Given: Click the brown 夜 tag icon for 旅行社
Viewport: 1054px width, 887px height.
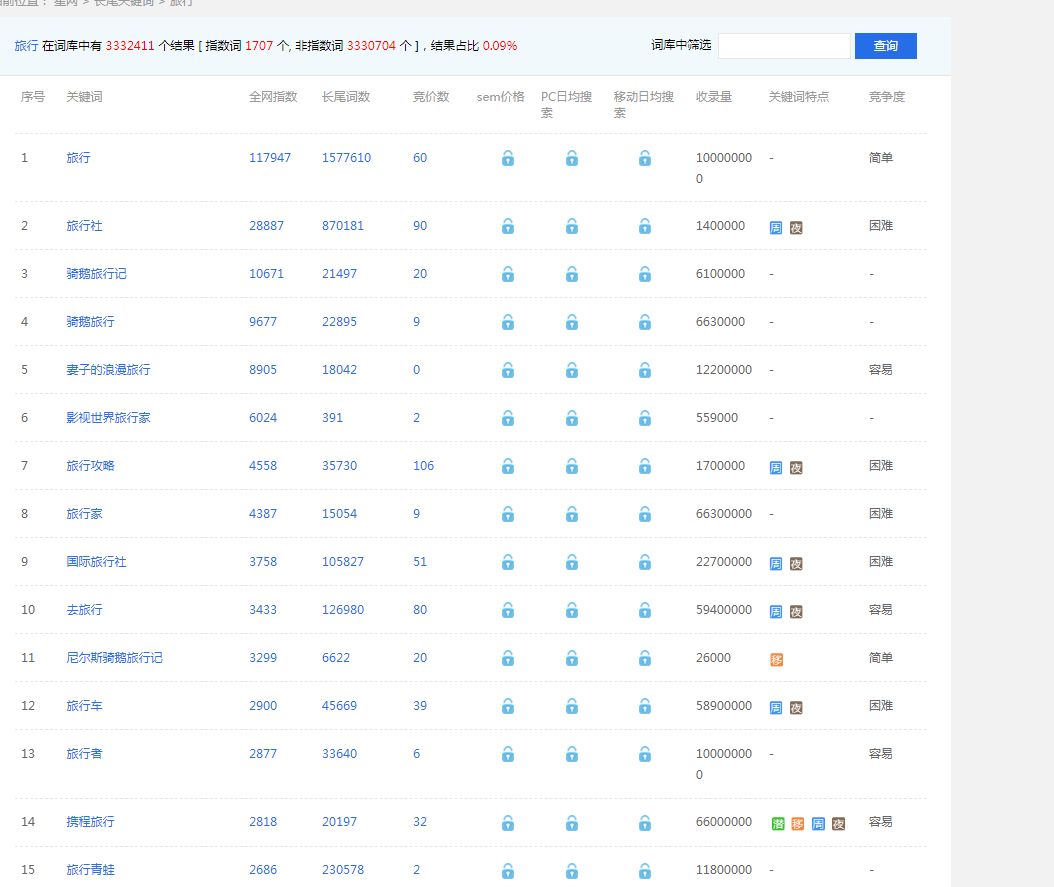Looking at the screenshot, I should tap(796, 228).
